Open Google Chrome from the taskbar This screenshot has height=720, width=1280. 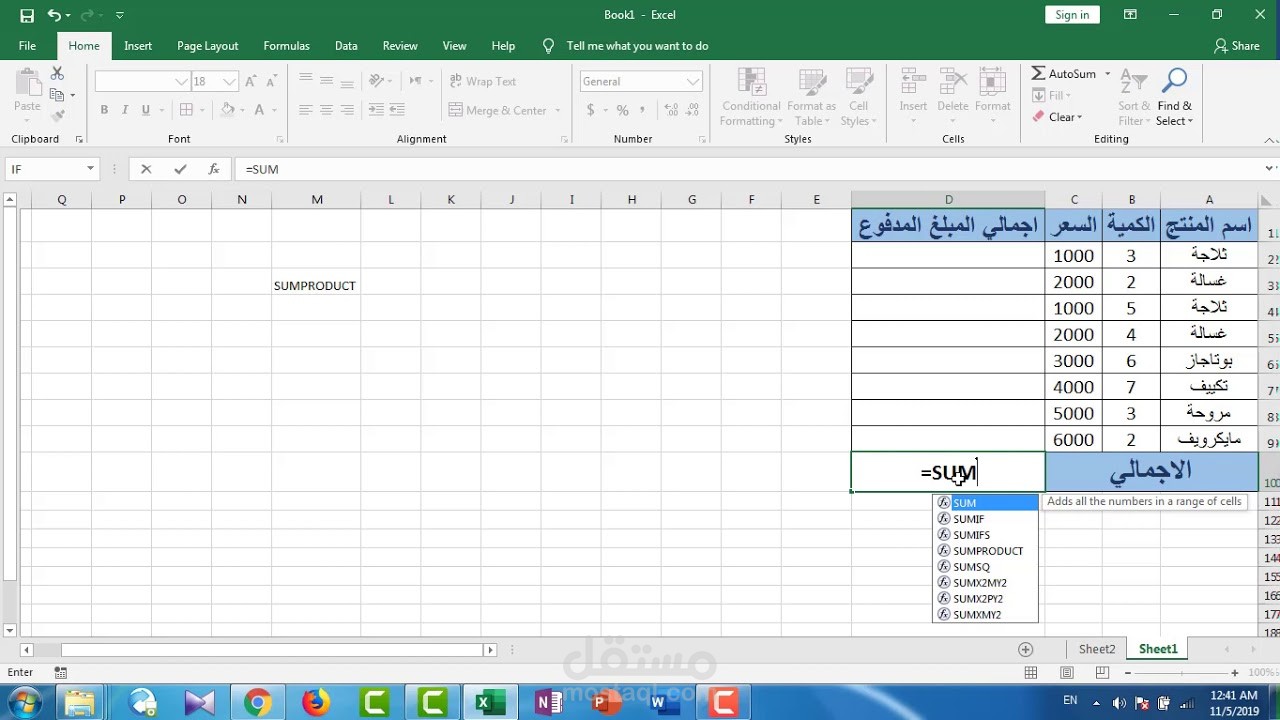(257, 703)
